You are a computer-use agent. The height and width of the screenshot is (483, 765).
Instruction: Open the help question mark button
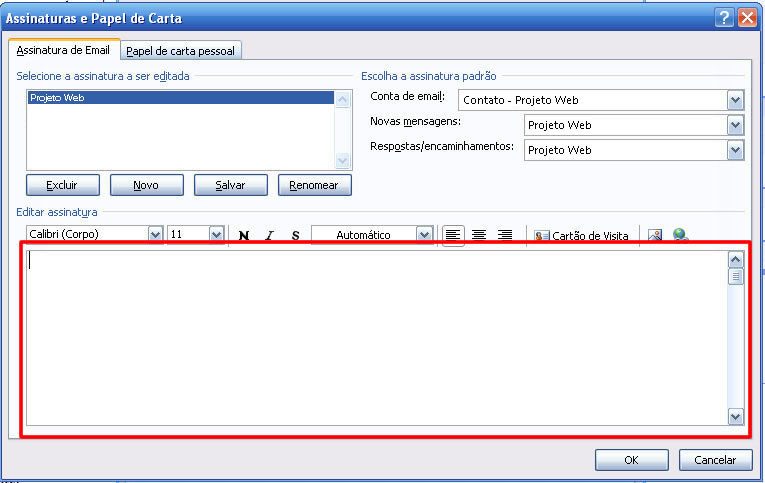[x=725, y=18]
